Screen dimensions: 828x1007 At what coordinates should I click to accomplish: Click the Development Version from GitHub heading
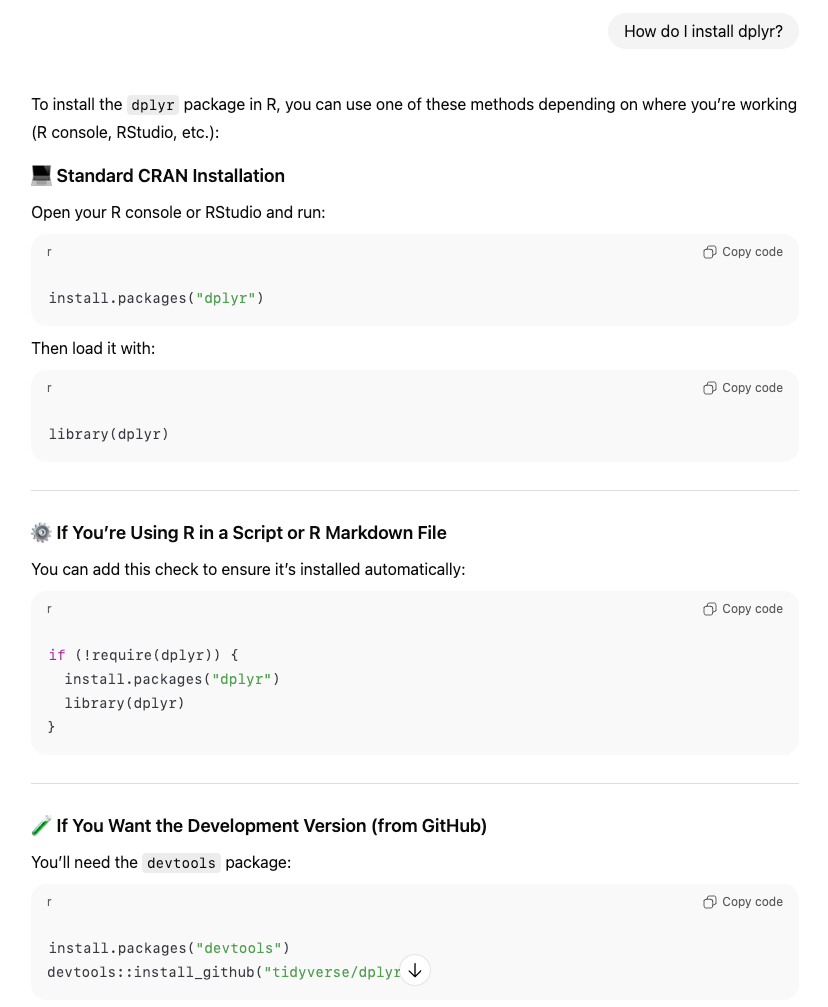[272, 825]
